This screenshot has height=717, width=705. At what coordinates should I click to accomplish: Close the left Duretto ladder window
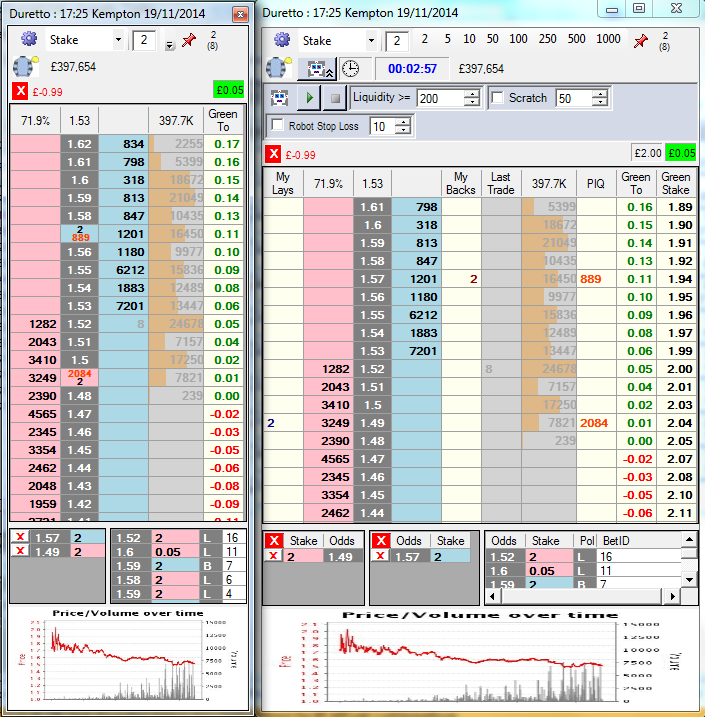(x=240, y=14)
